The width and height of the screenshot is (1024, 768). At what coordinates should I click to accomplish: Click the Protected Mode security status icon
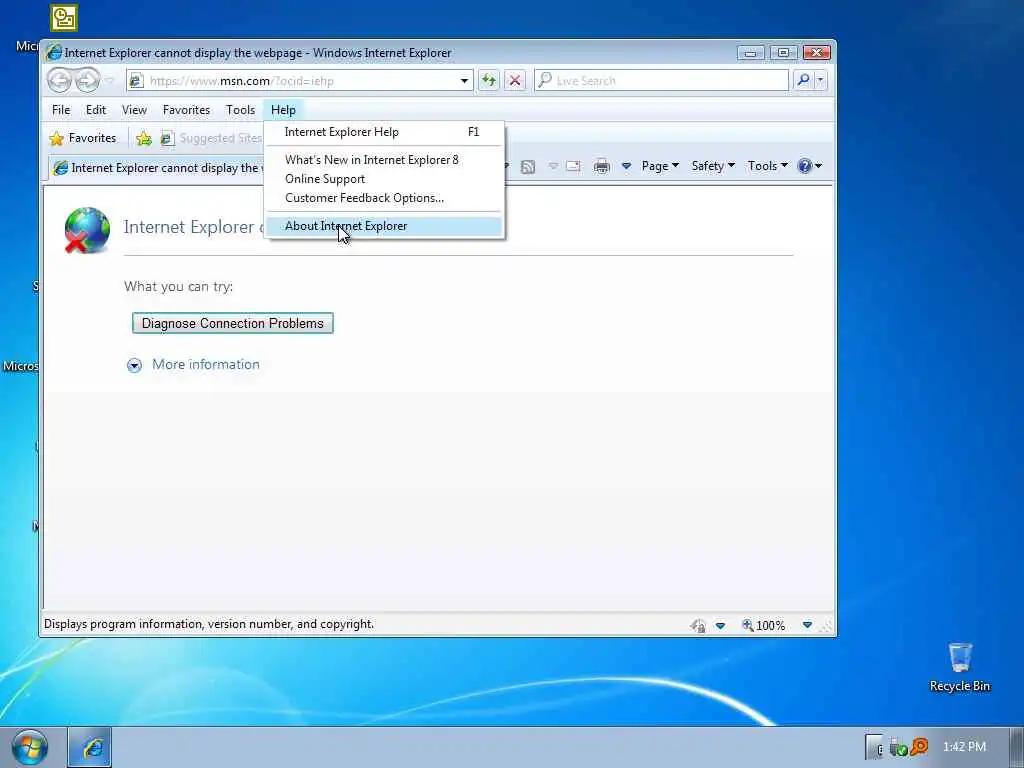click(x=697, y=626)
